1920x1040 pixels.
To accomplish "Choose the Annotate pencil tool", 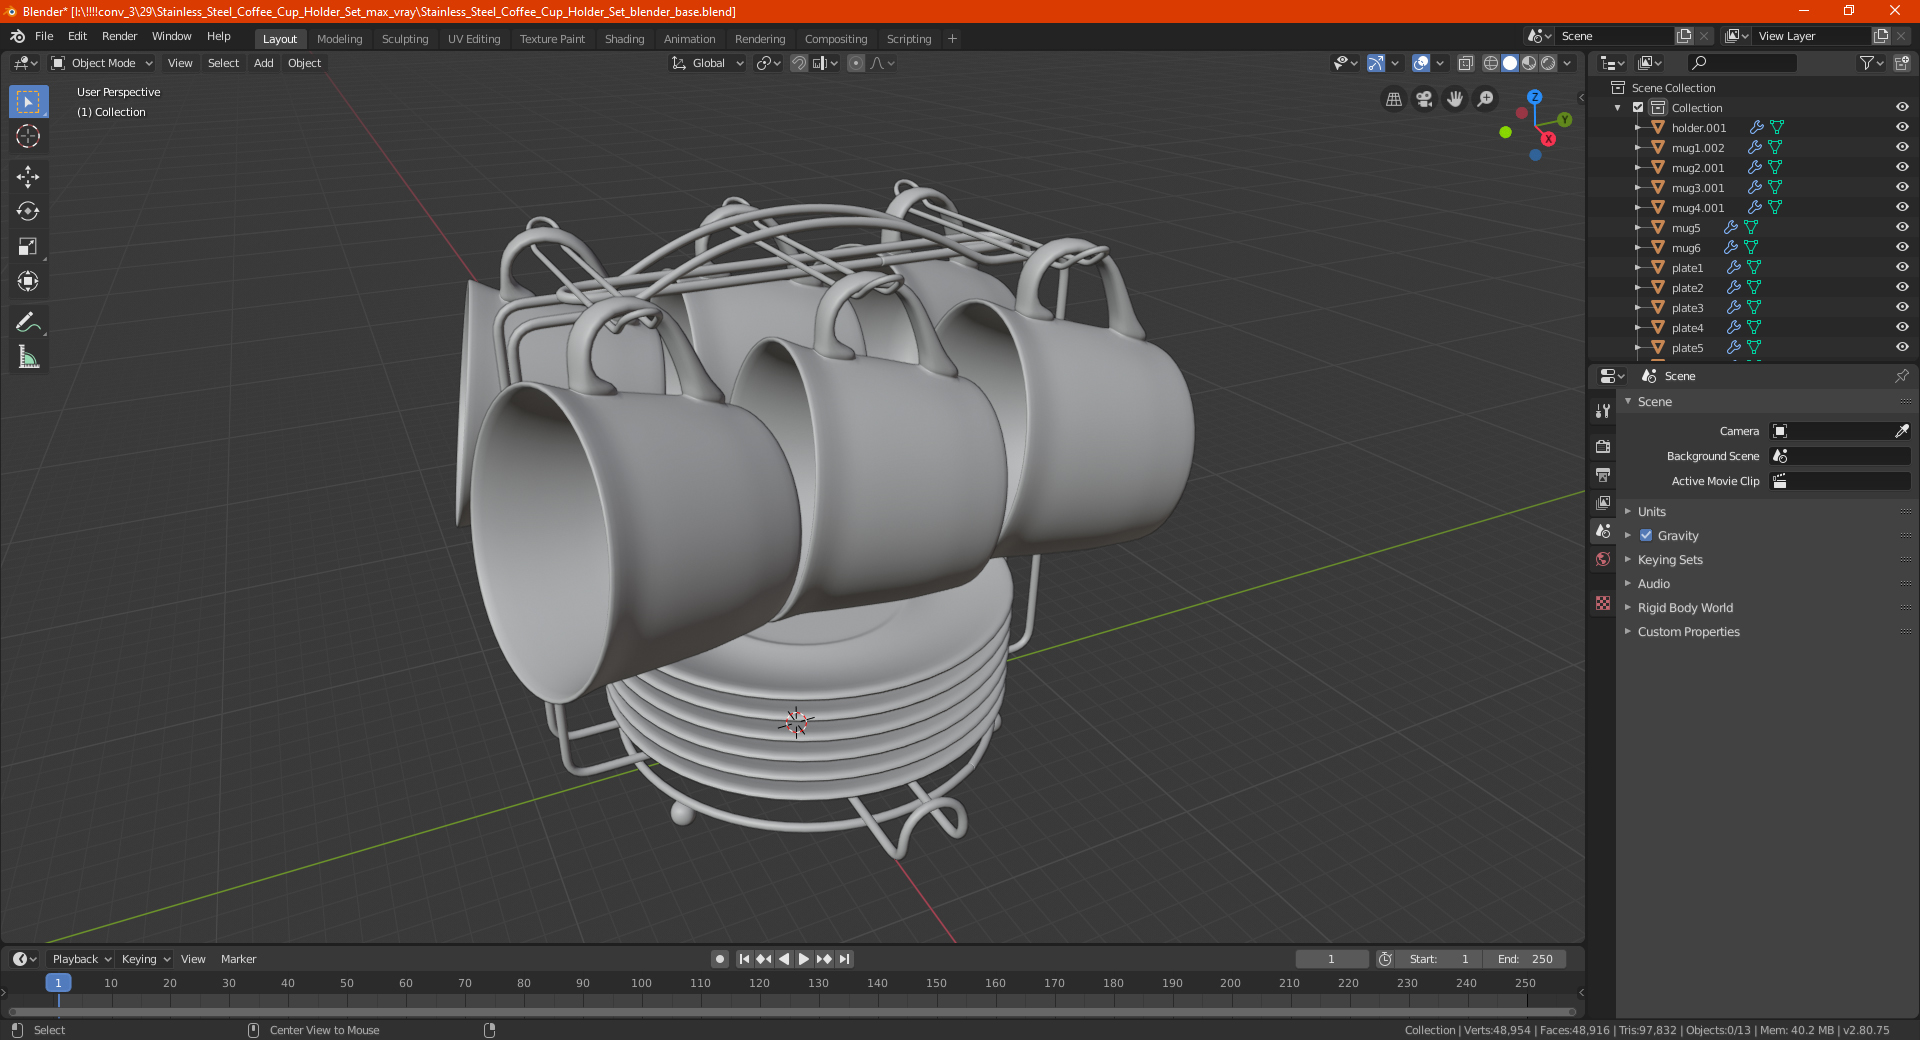I will tap(28, 322).
